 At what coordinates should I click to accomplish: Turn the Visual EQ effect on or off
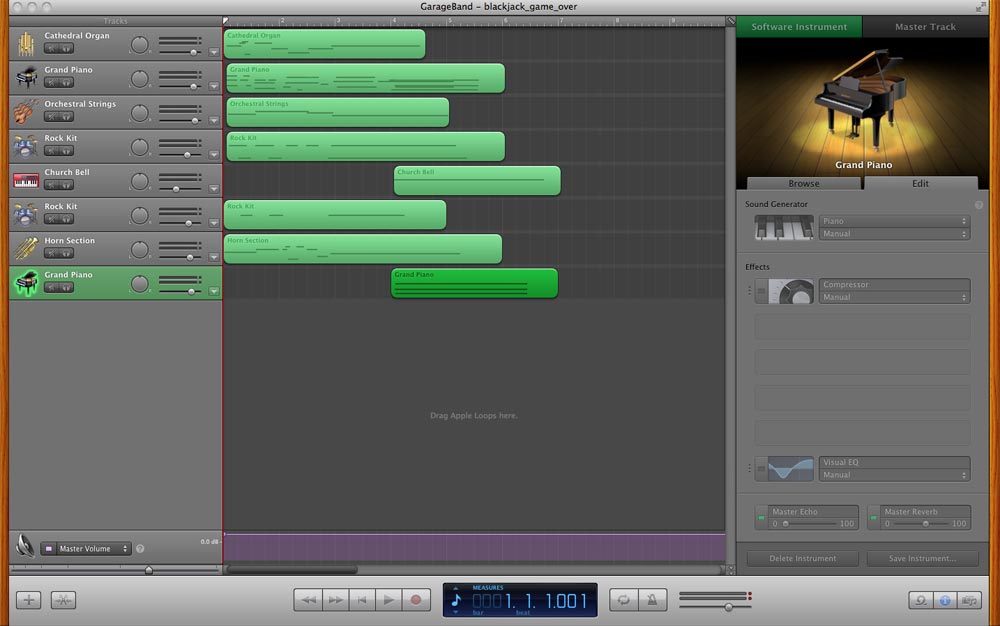[x=761, y=469]
